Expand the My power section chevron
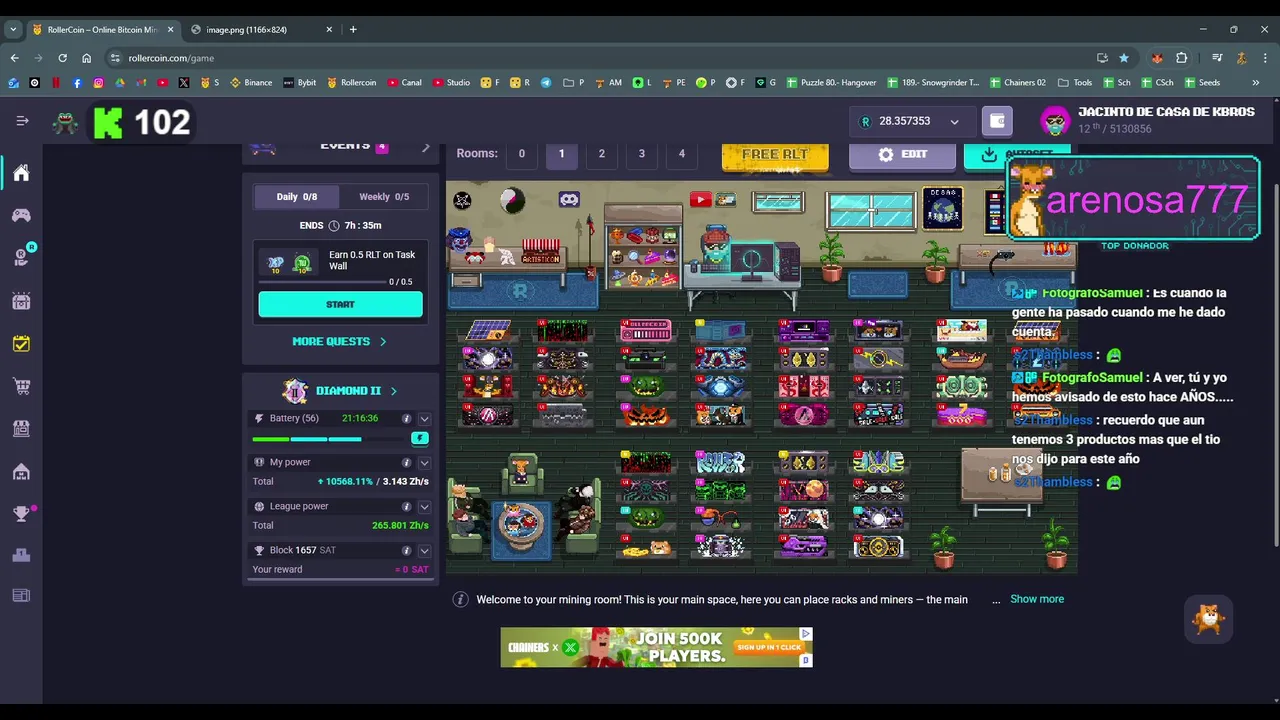This screenshot has width=1280, height=720. [x=424, y=462]
